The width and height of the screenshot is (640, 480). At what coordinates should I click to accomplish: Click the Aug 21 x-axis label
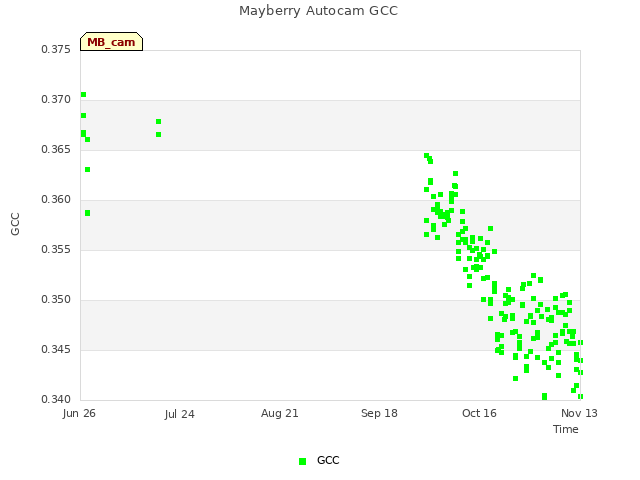pyautogui.click(x=280, y=413)
